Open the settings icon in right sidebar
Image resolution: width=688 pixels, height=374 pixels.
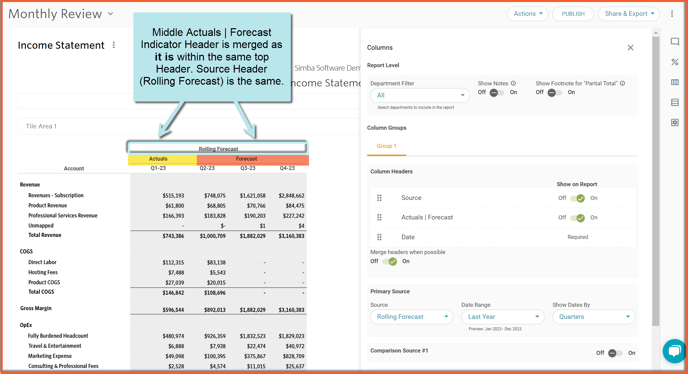click(675, 122)
